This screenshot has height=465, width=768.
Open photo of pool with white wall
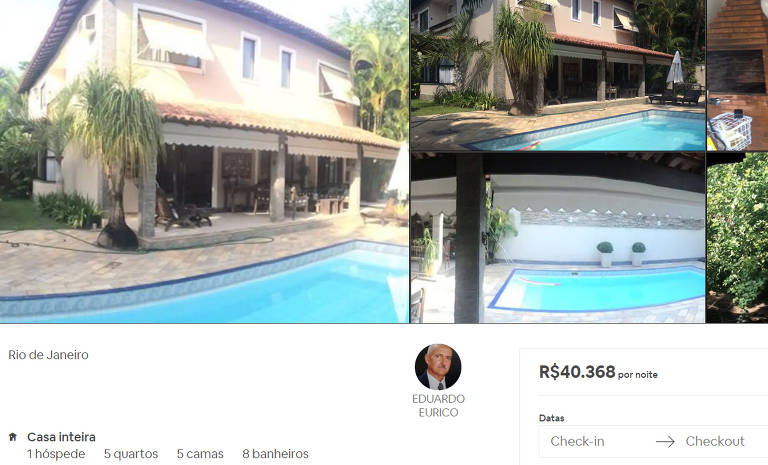[x=558, y=238]
